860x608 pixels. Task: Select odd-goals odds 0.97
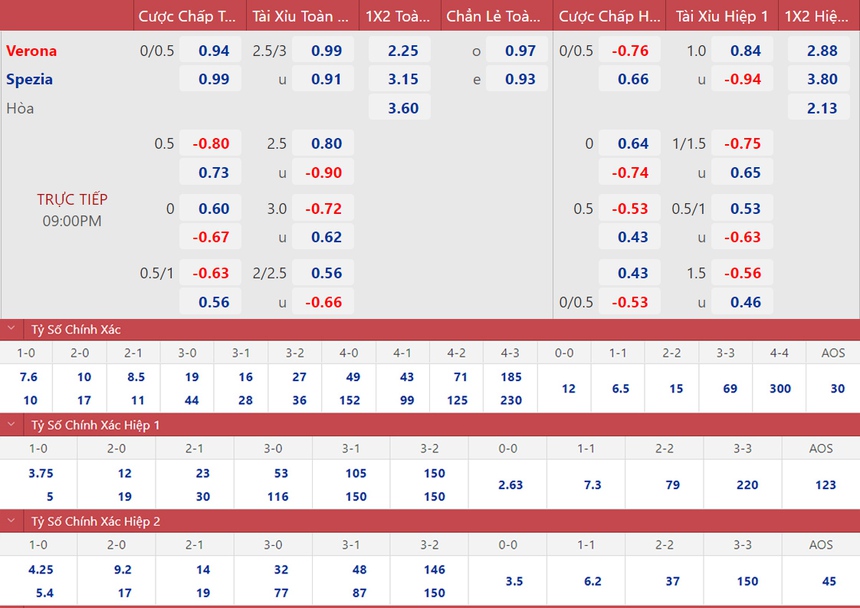tap(520, 51)
